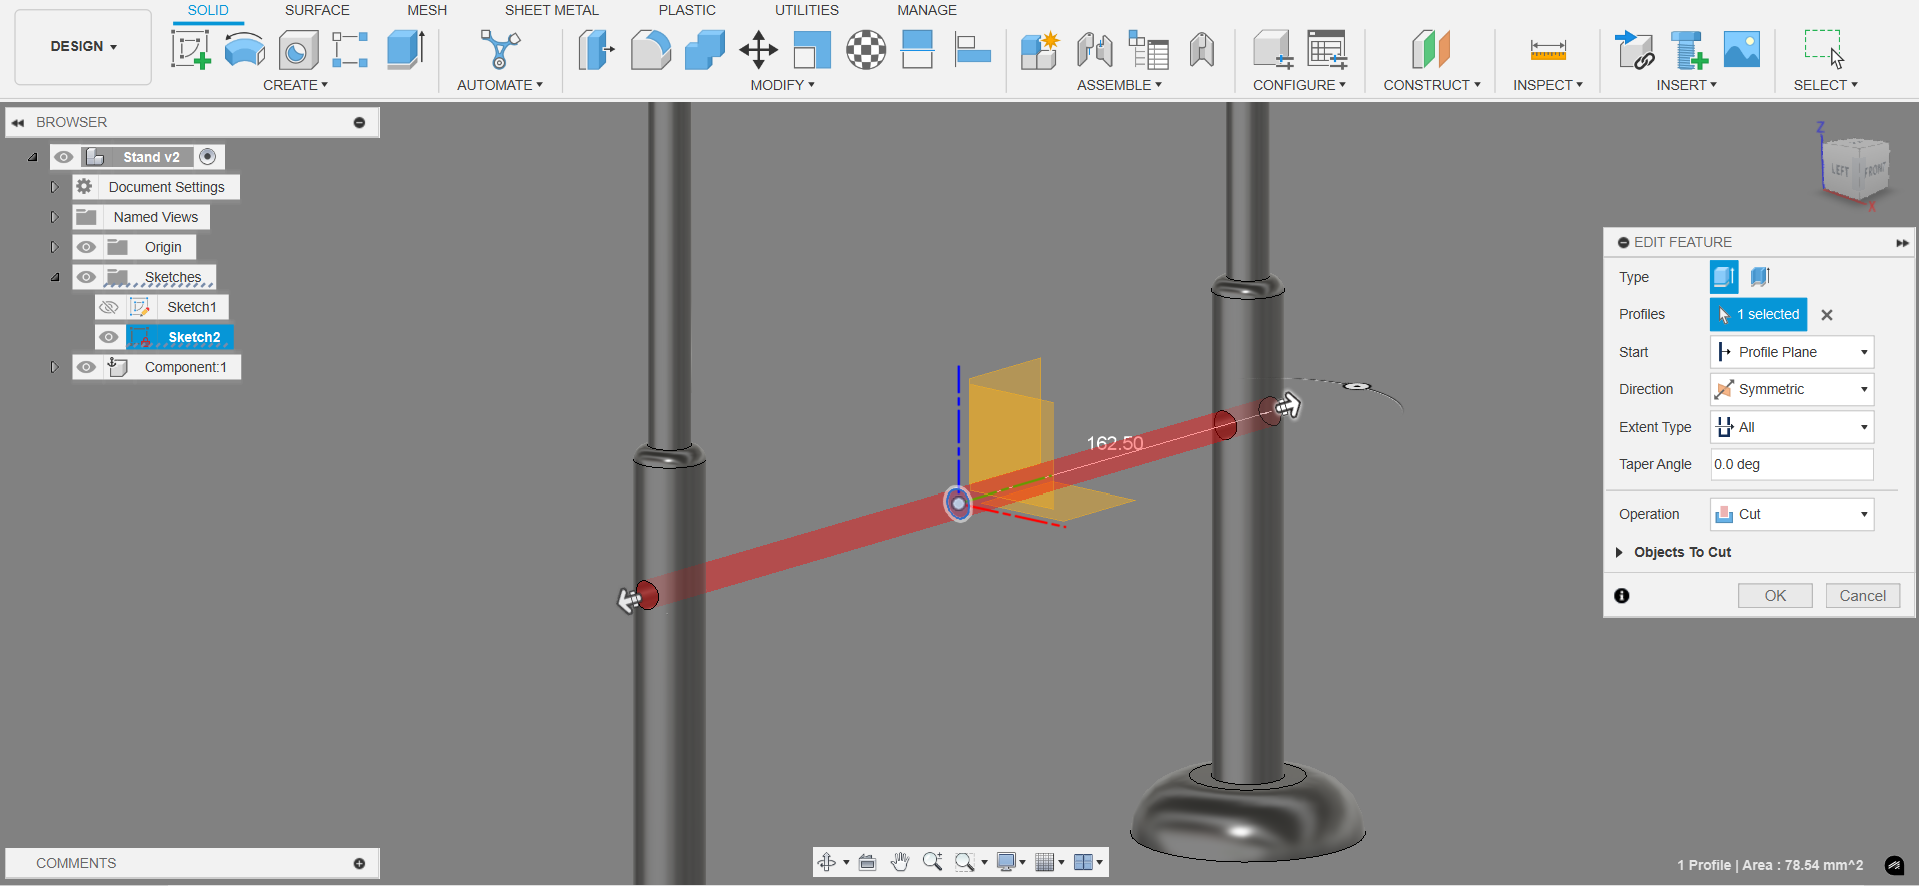
Task: Click the Revolve tool icon
Action: [244, 49]
